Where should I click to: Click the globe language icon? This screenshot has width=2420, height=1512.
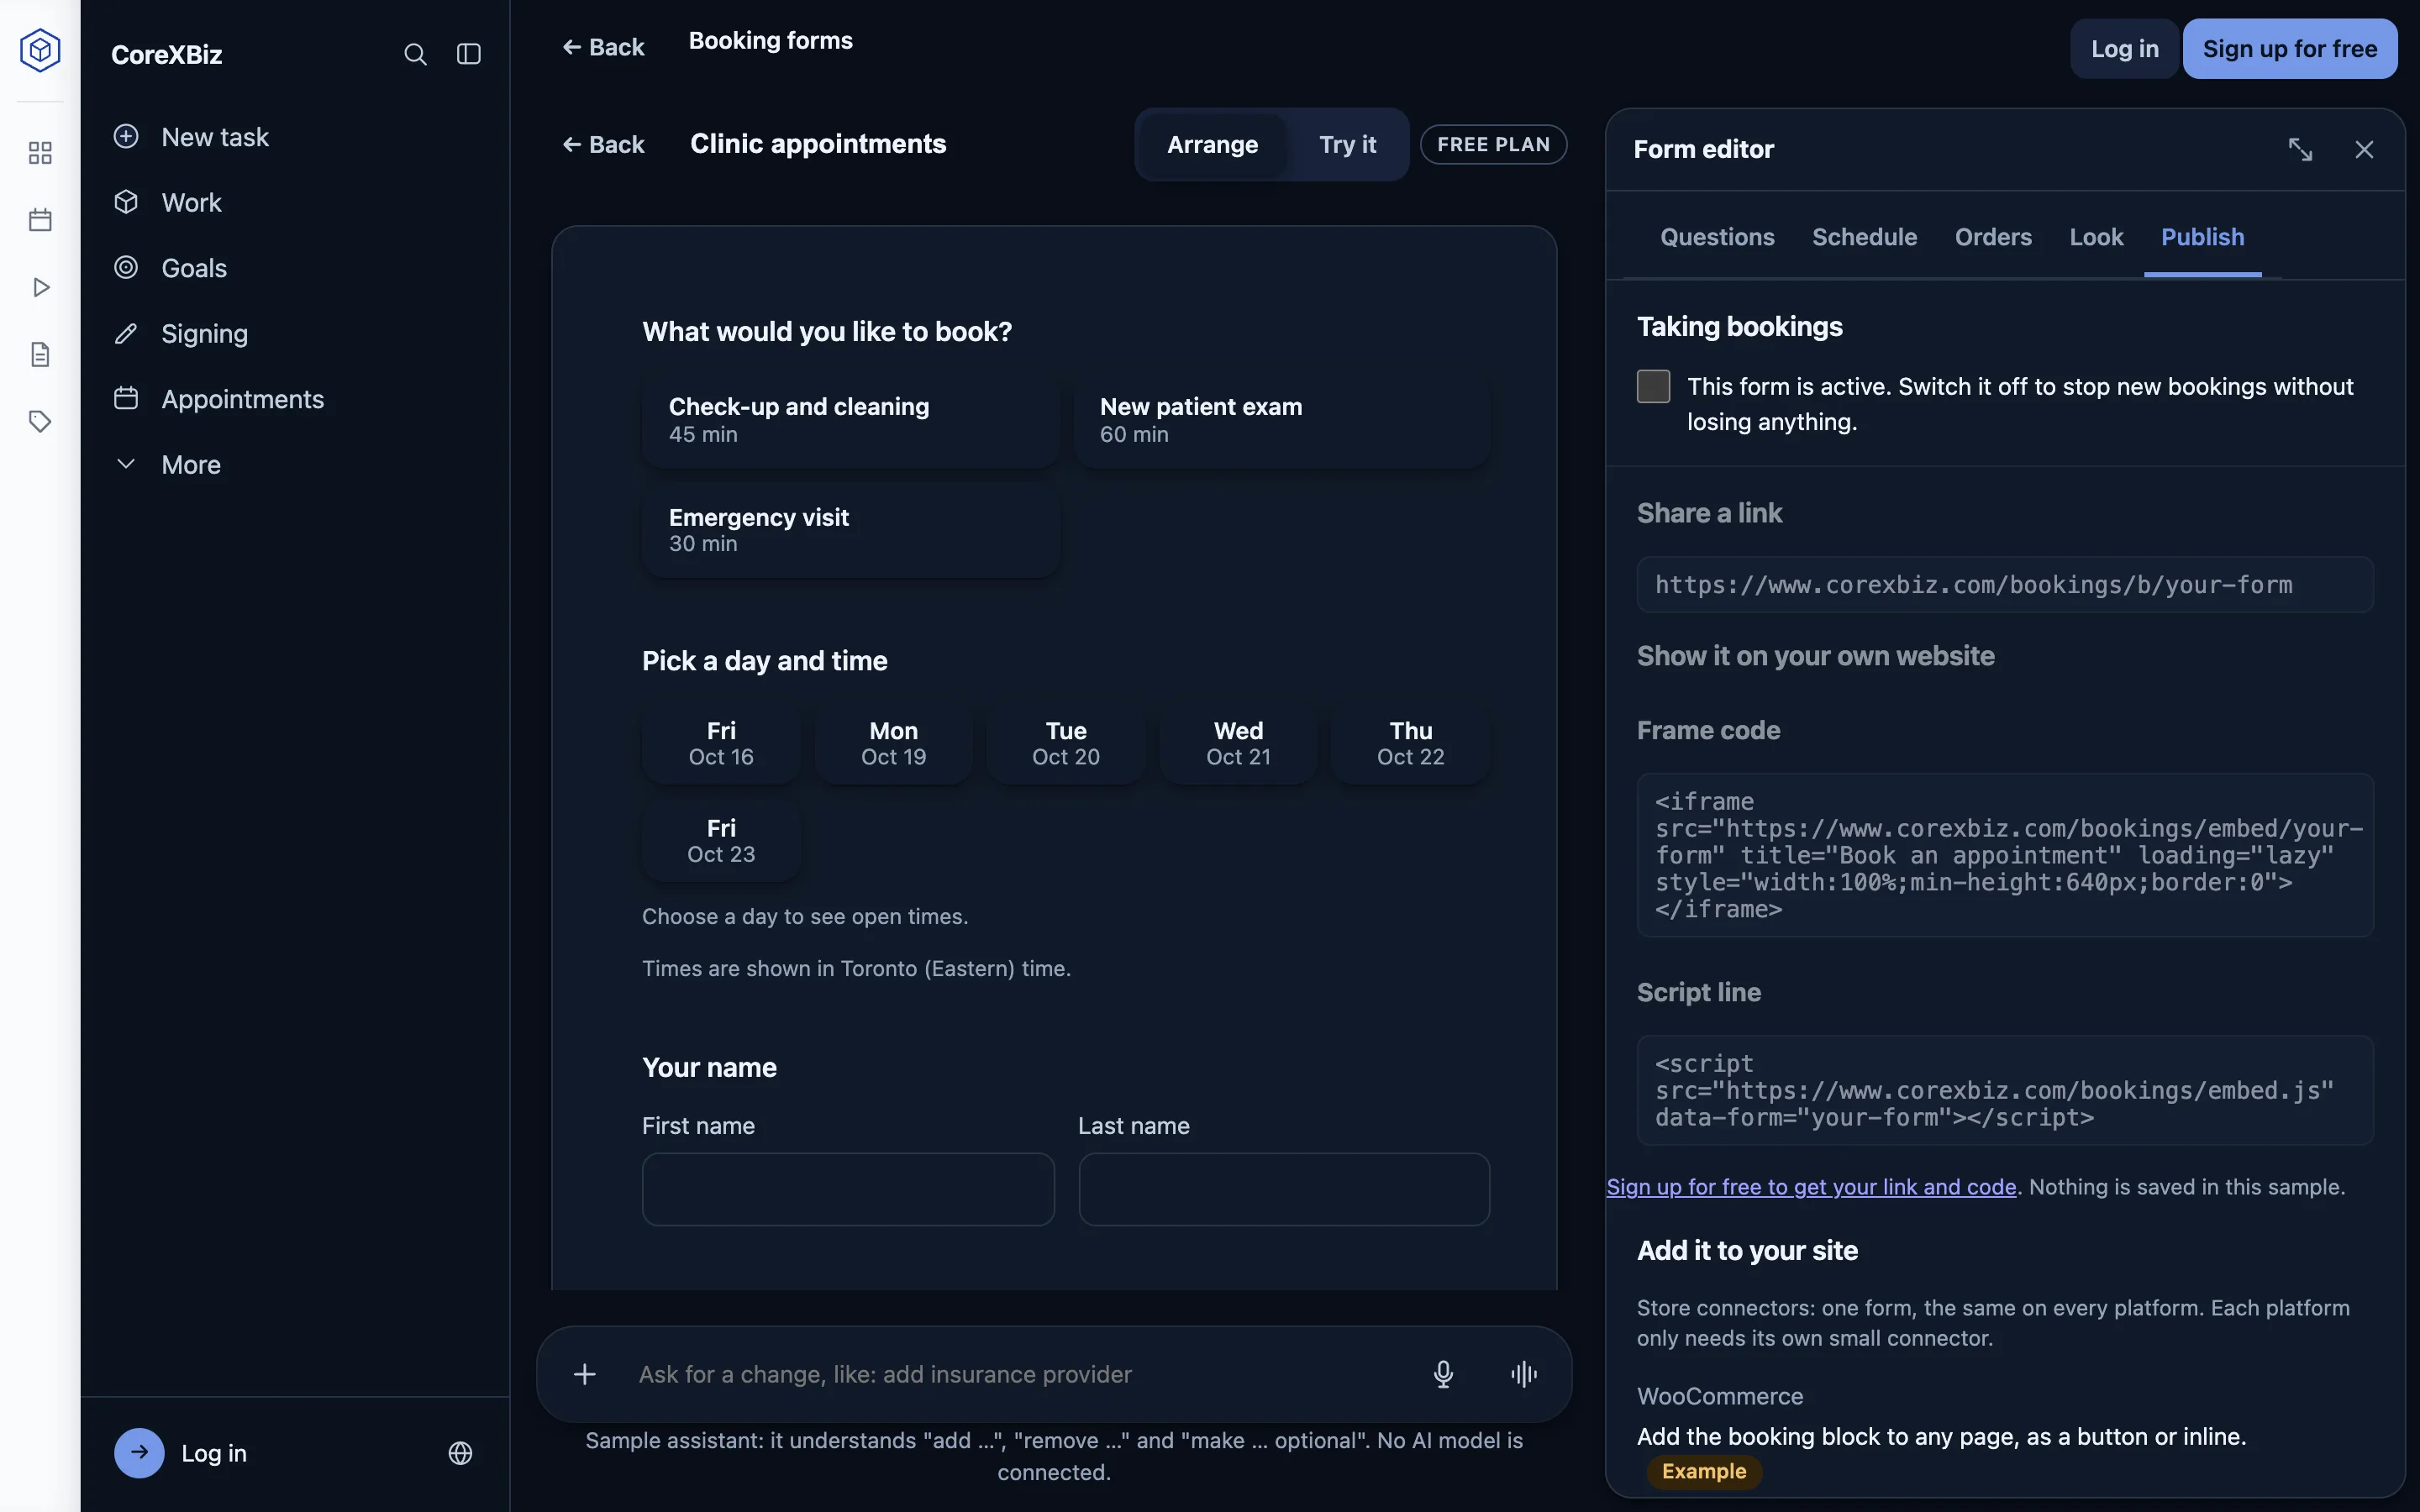460,1453
